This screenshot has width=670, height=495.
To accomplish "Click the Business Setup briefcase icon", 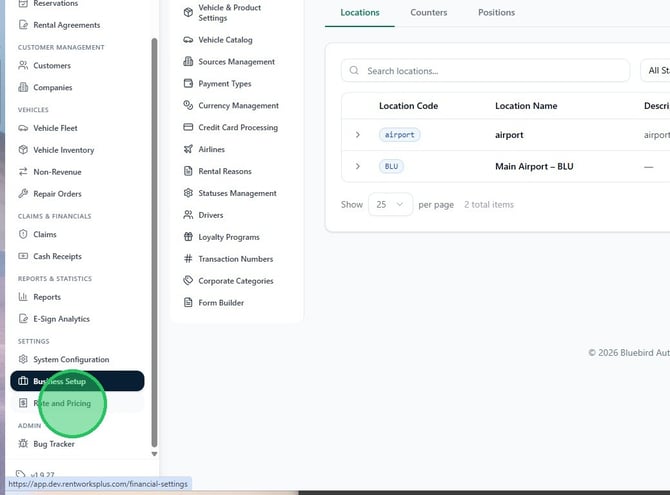I will click(x=23, y=381).
